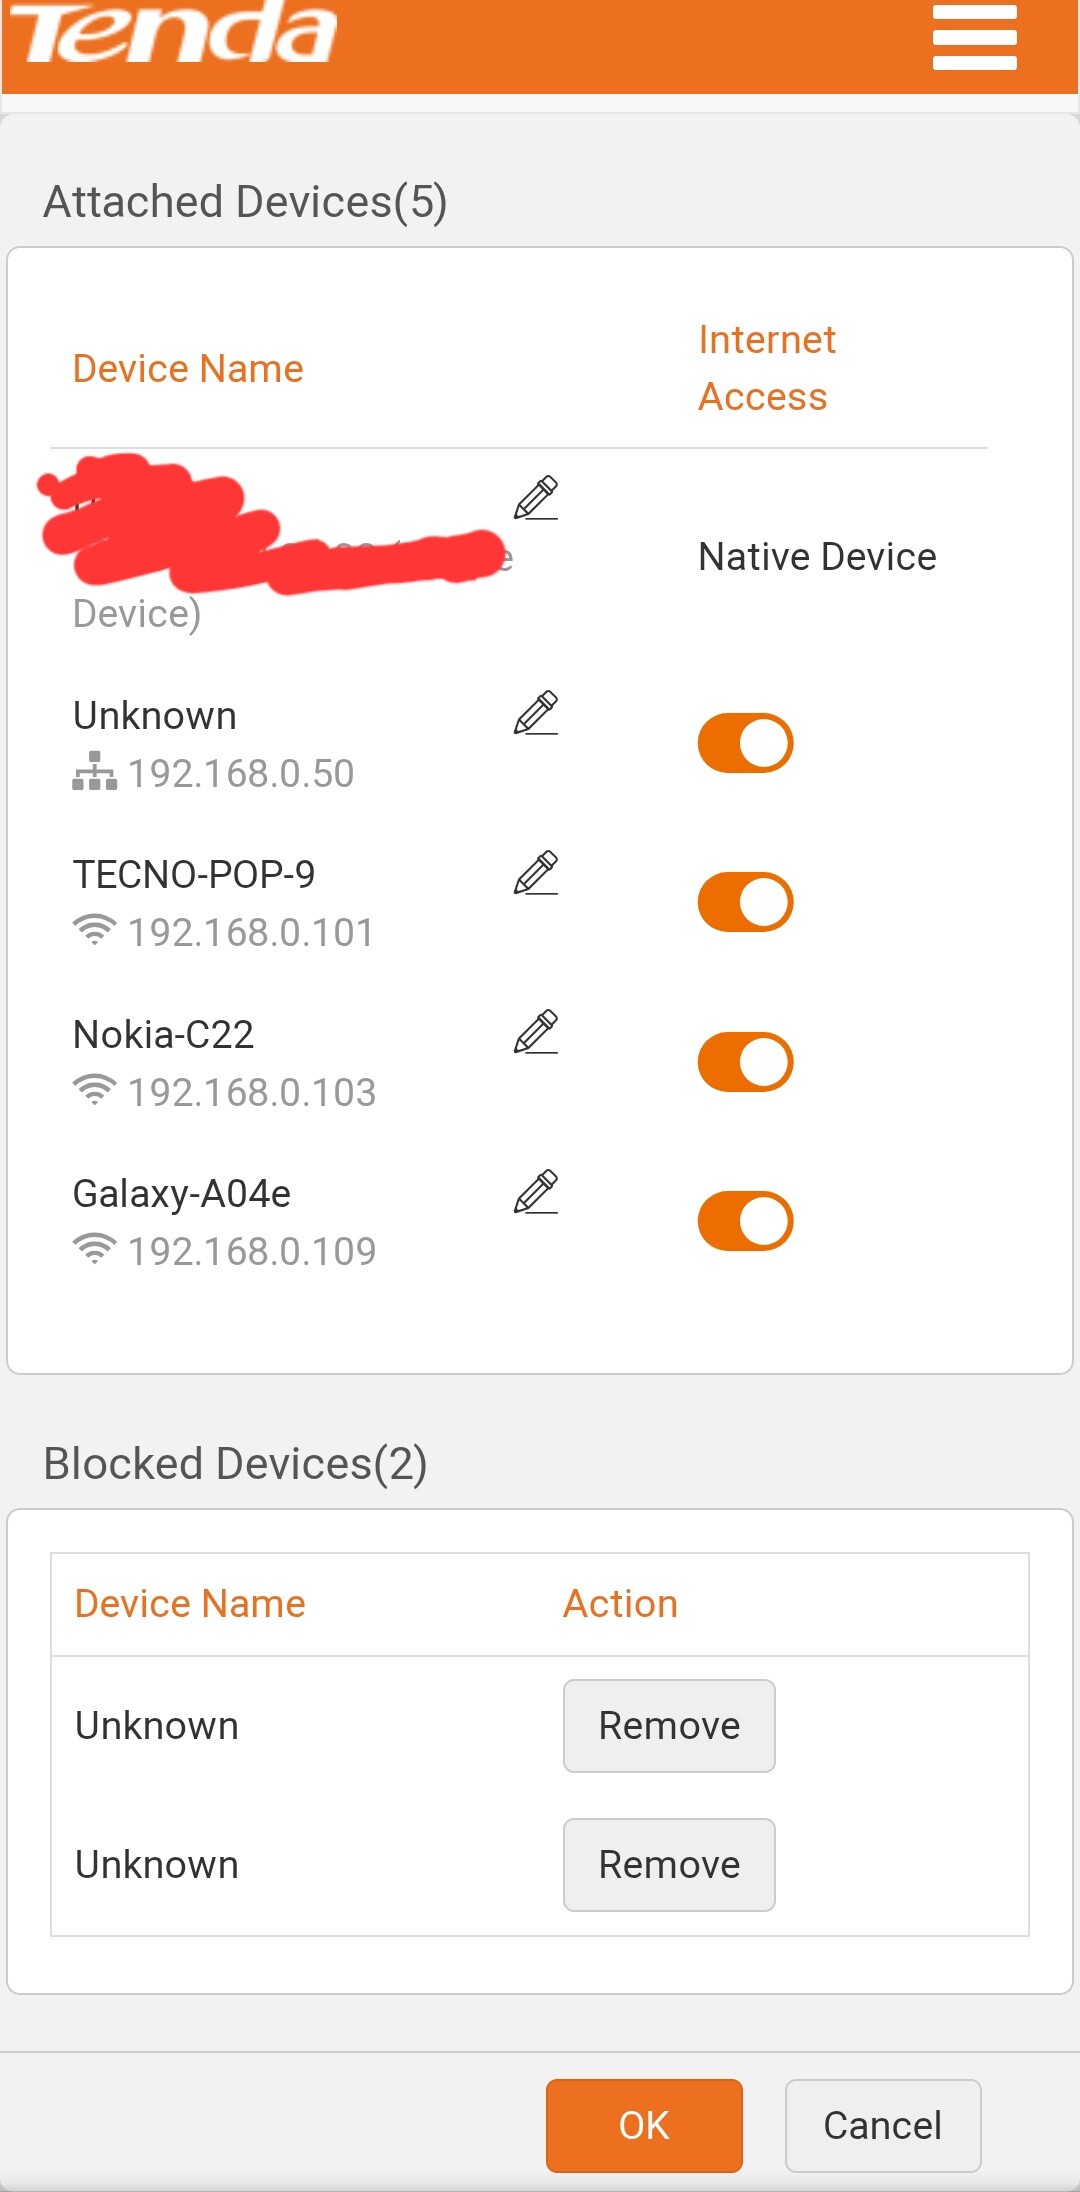
Task: Select the Galaxy-A04e device name
Action: coord(182,1194)
